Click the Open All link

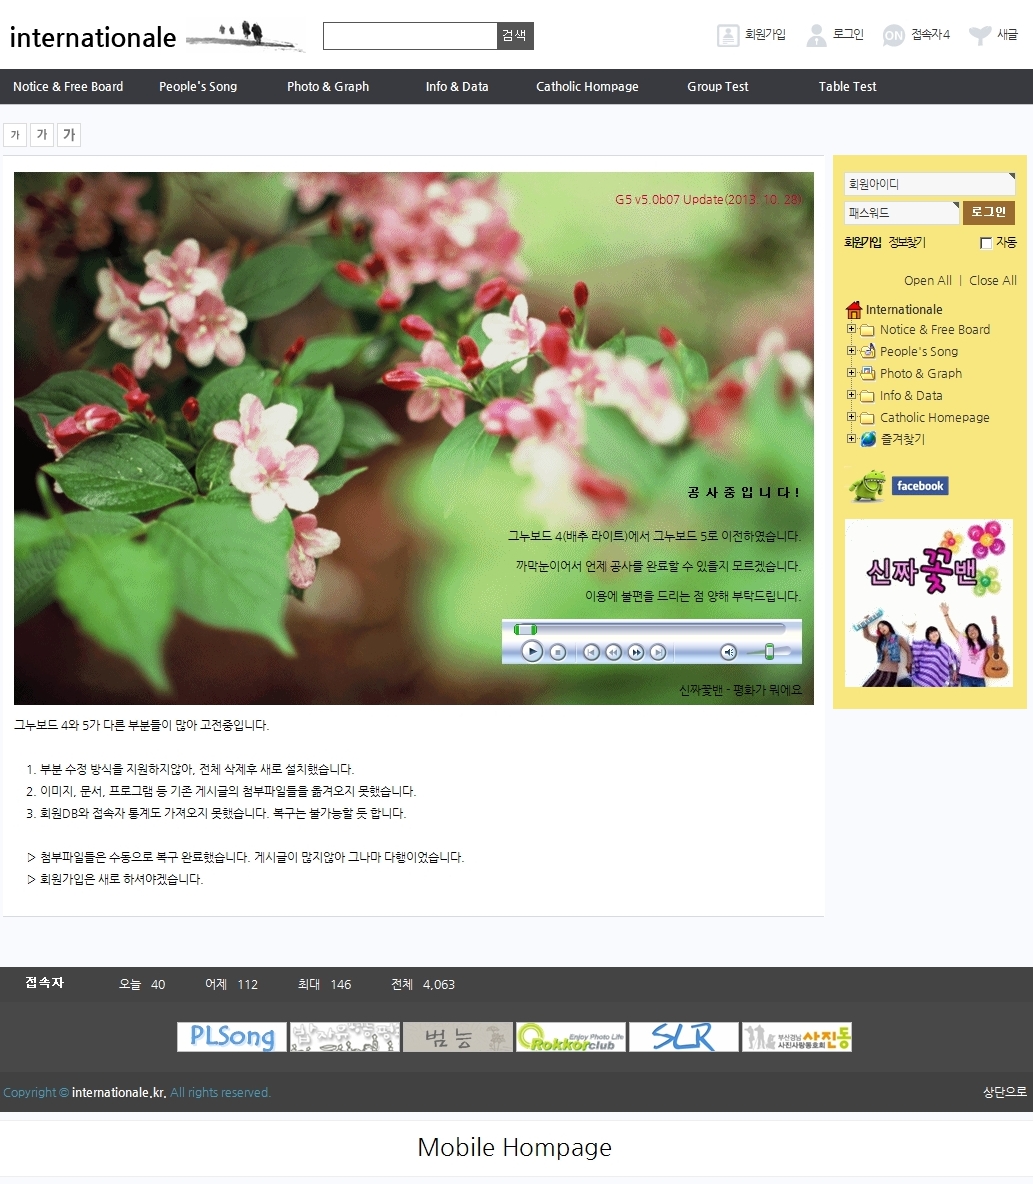pyautogui.click(x=927, y=281)
